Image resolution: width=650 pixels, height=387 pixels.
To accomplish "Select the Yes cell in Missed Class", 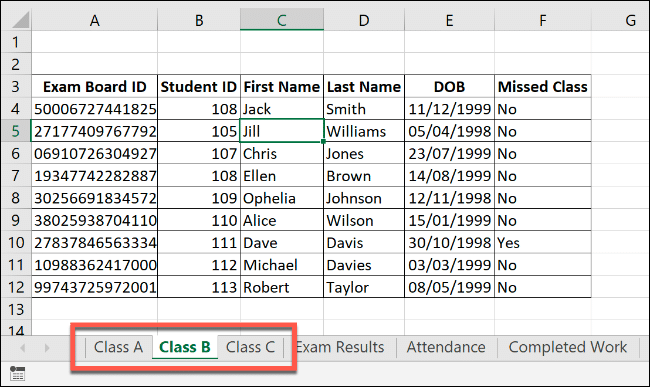I will pyautogui.click(x=543, y=242).
